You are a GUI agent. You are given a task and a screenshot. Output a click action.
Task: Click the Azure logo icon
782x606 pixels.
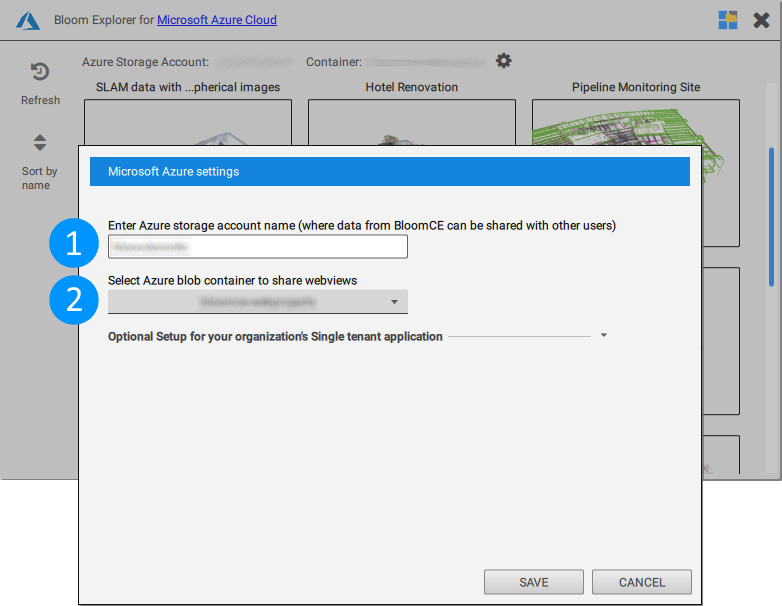tap(27, 20)
